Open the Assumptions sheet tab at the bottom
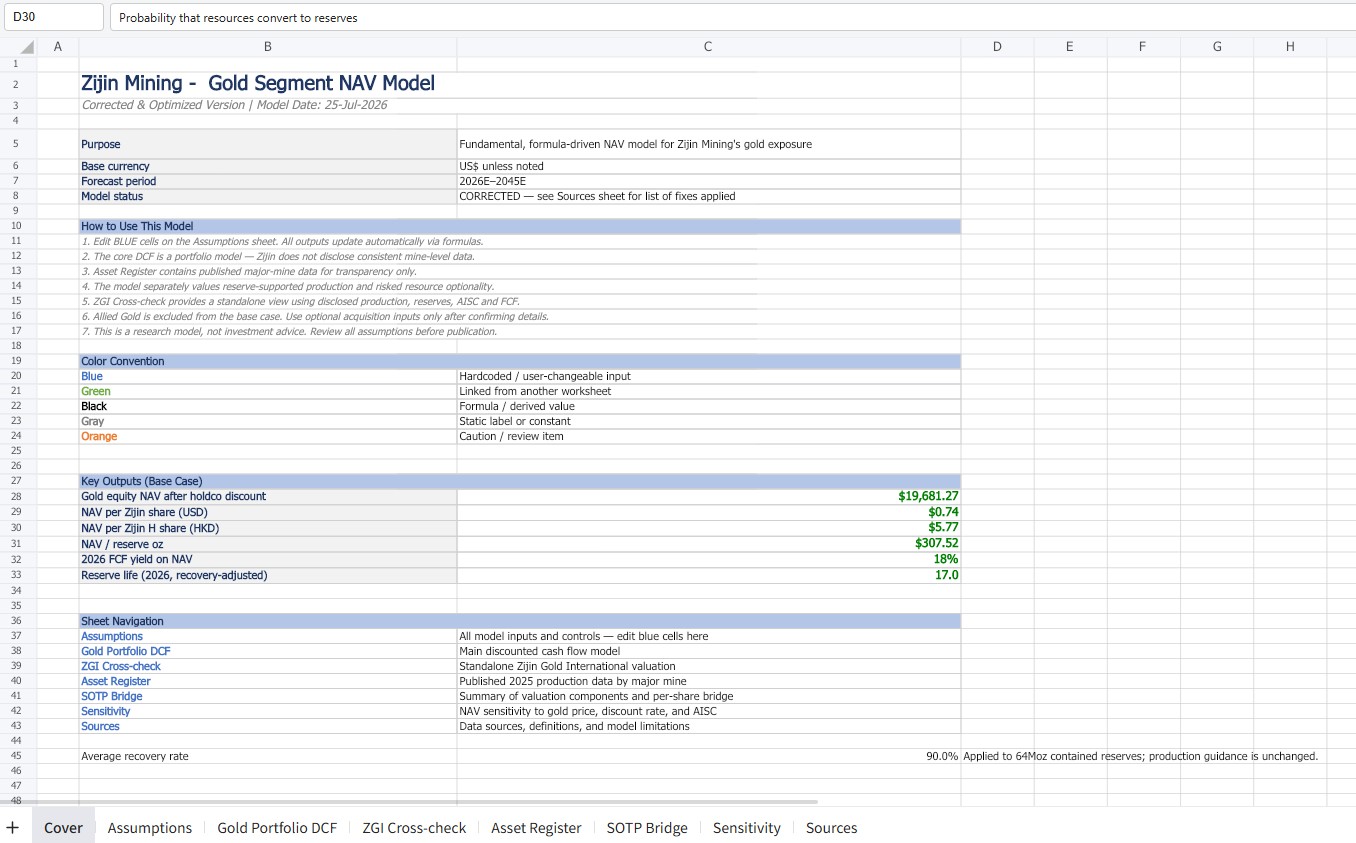The width and height of the screenshot is (1356, 843). (150, 827)
